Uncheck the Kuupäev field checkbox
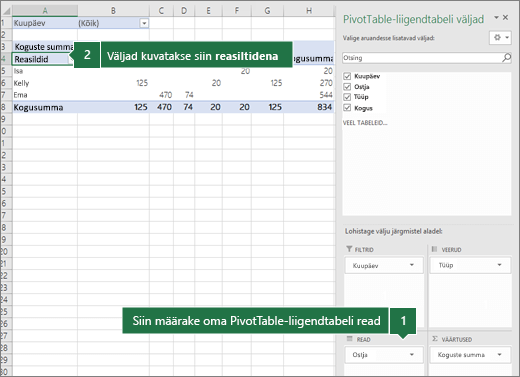Image resolution: width=520 pixels, height=377 pixels. point(347,76)
